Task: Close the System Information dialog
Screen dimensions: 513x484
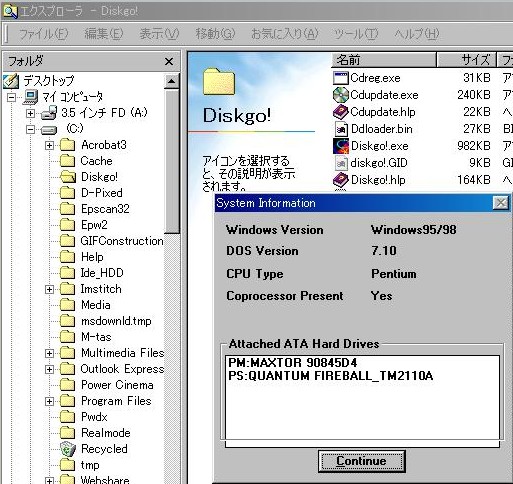Action: (501, 203)
